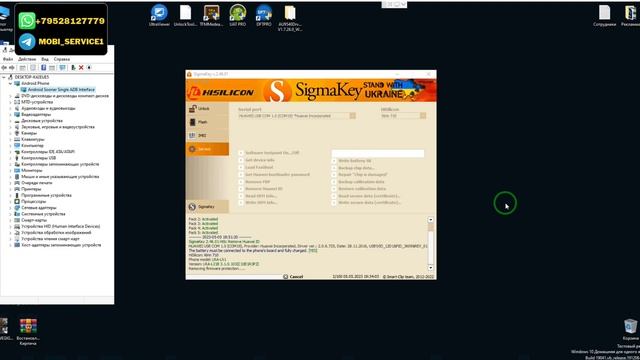Select the highlighted Service section in SigmaKey
640x360 pixels.
tap(207, 149)
